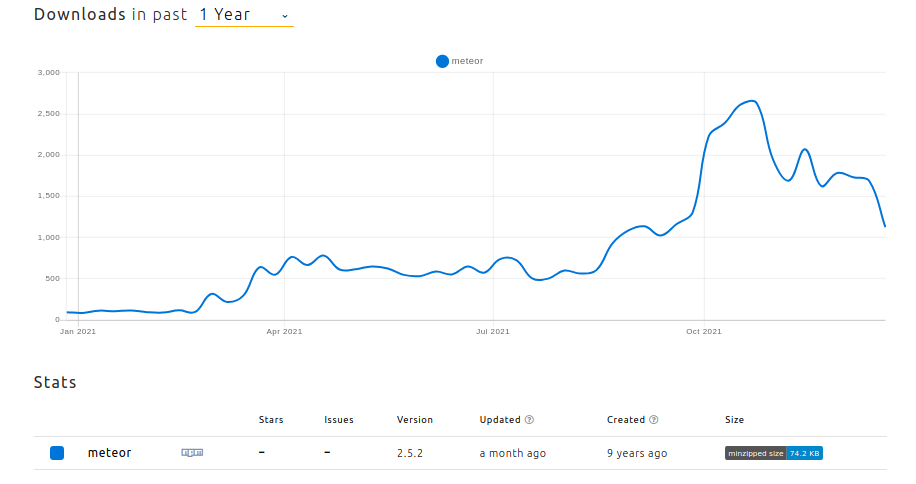This screenshot has height=484, width=916.
Task: Click the Apr 2021 axis label
Action: click(x=285, y=330)
